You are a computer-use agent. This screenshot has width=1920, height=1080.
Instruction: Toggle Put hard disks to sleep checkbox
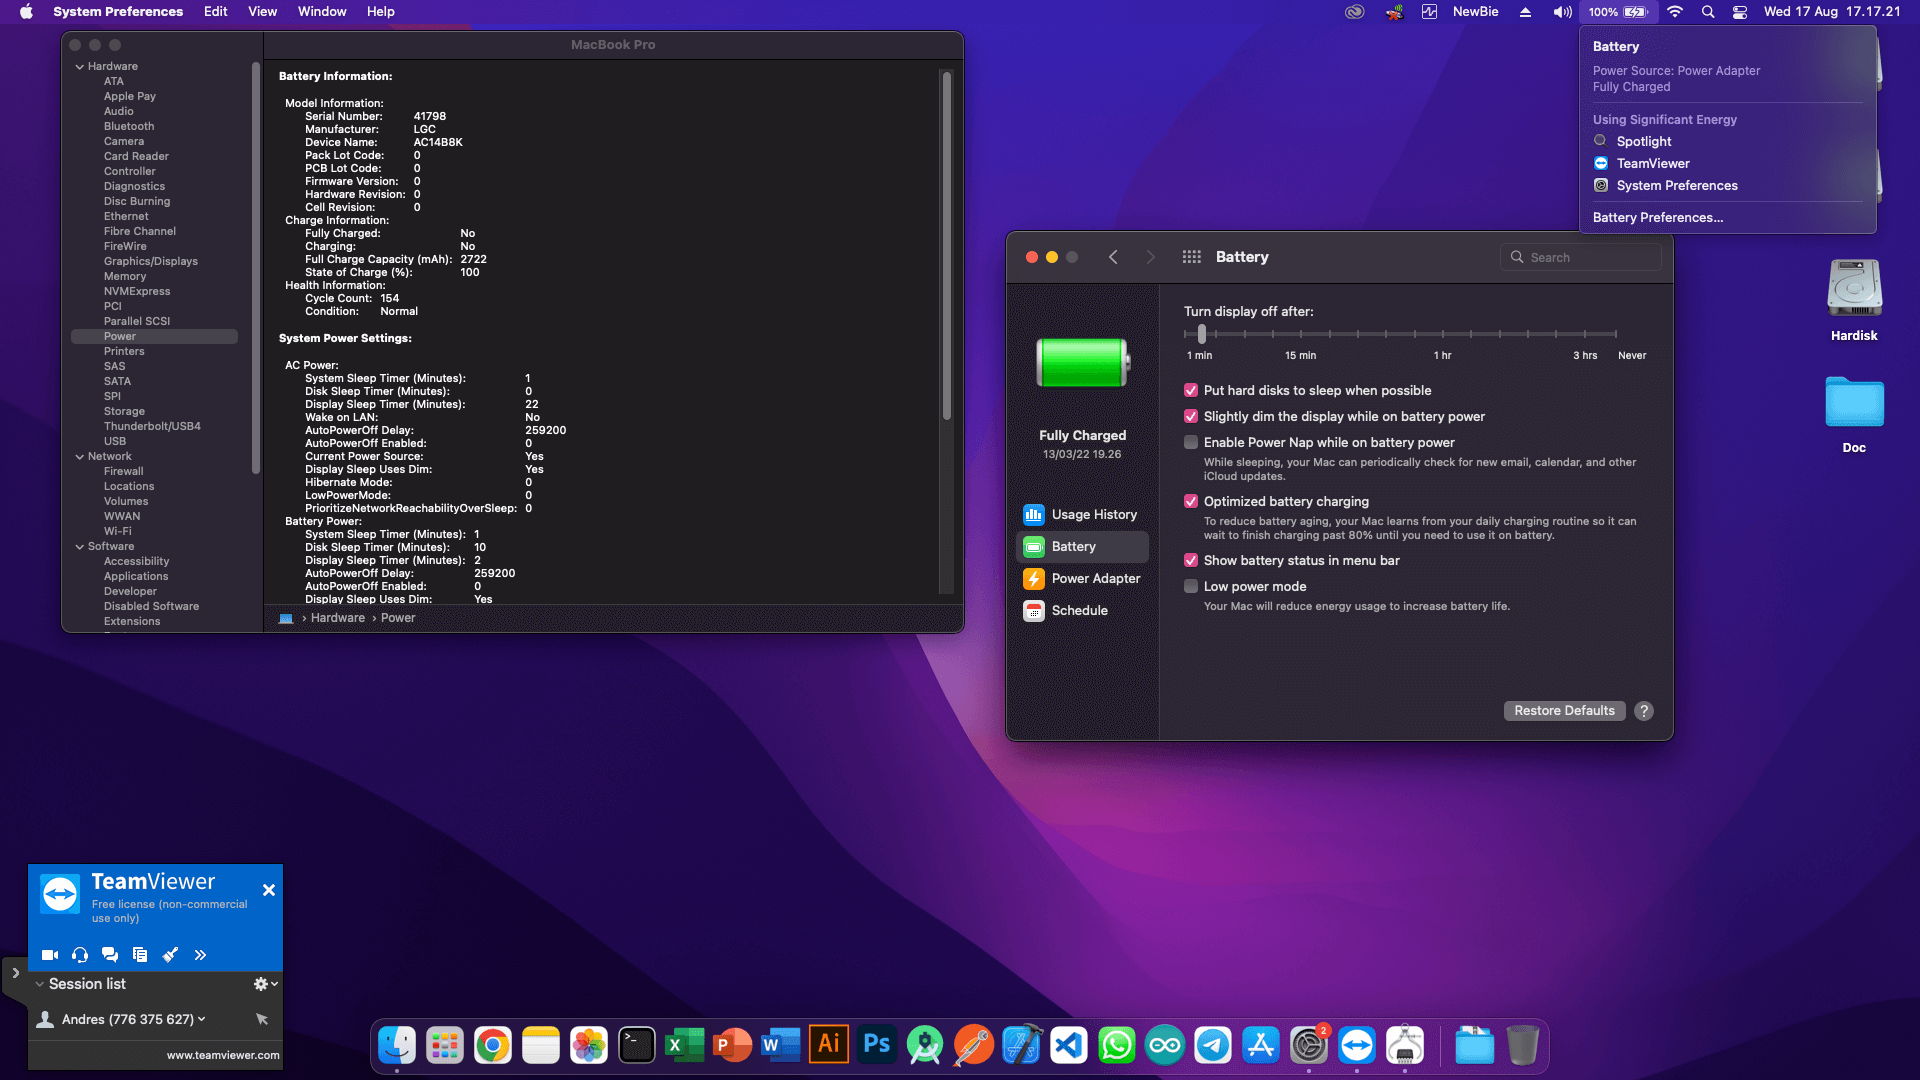1191,391
